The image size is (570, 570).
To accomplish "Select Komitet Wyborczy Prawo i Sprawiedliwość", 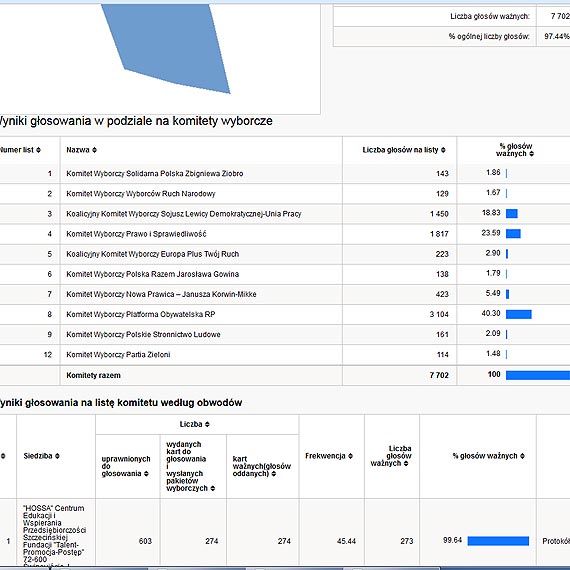I will tap(136, 234).
